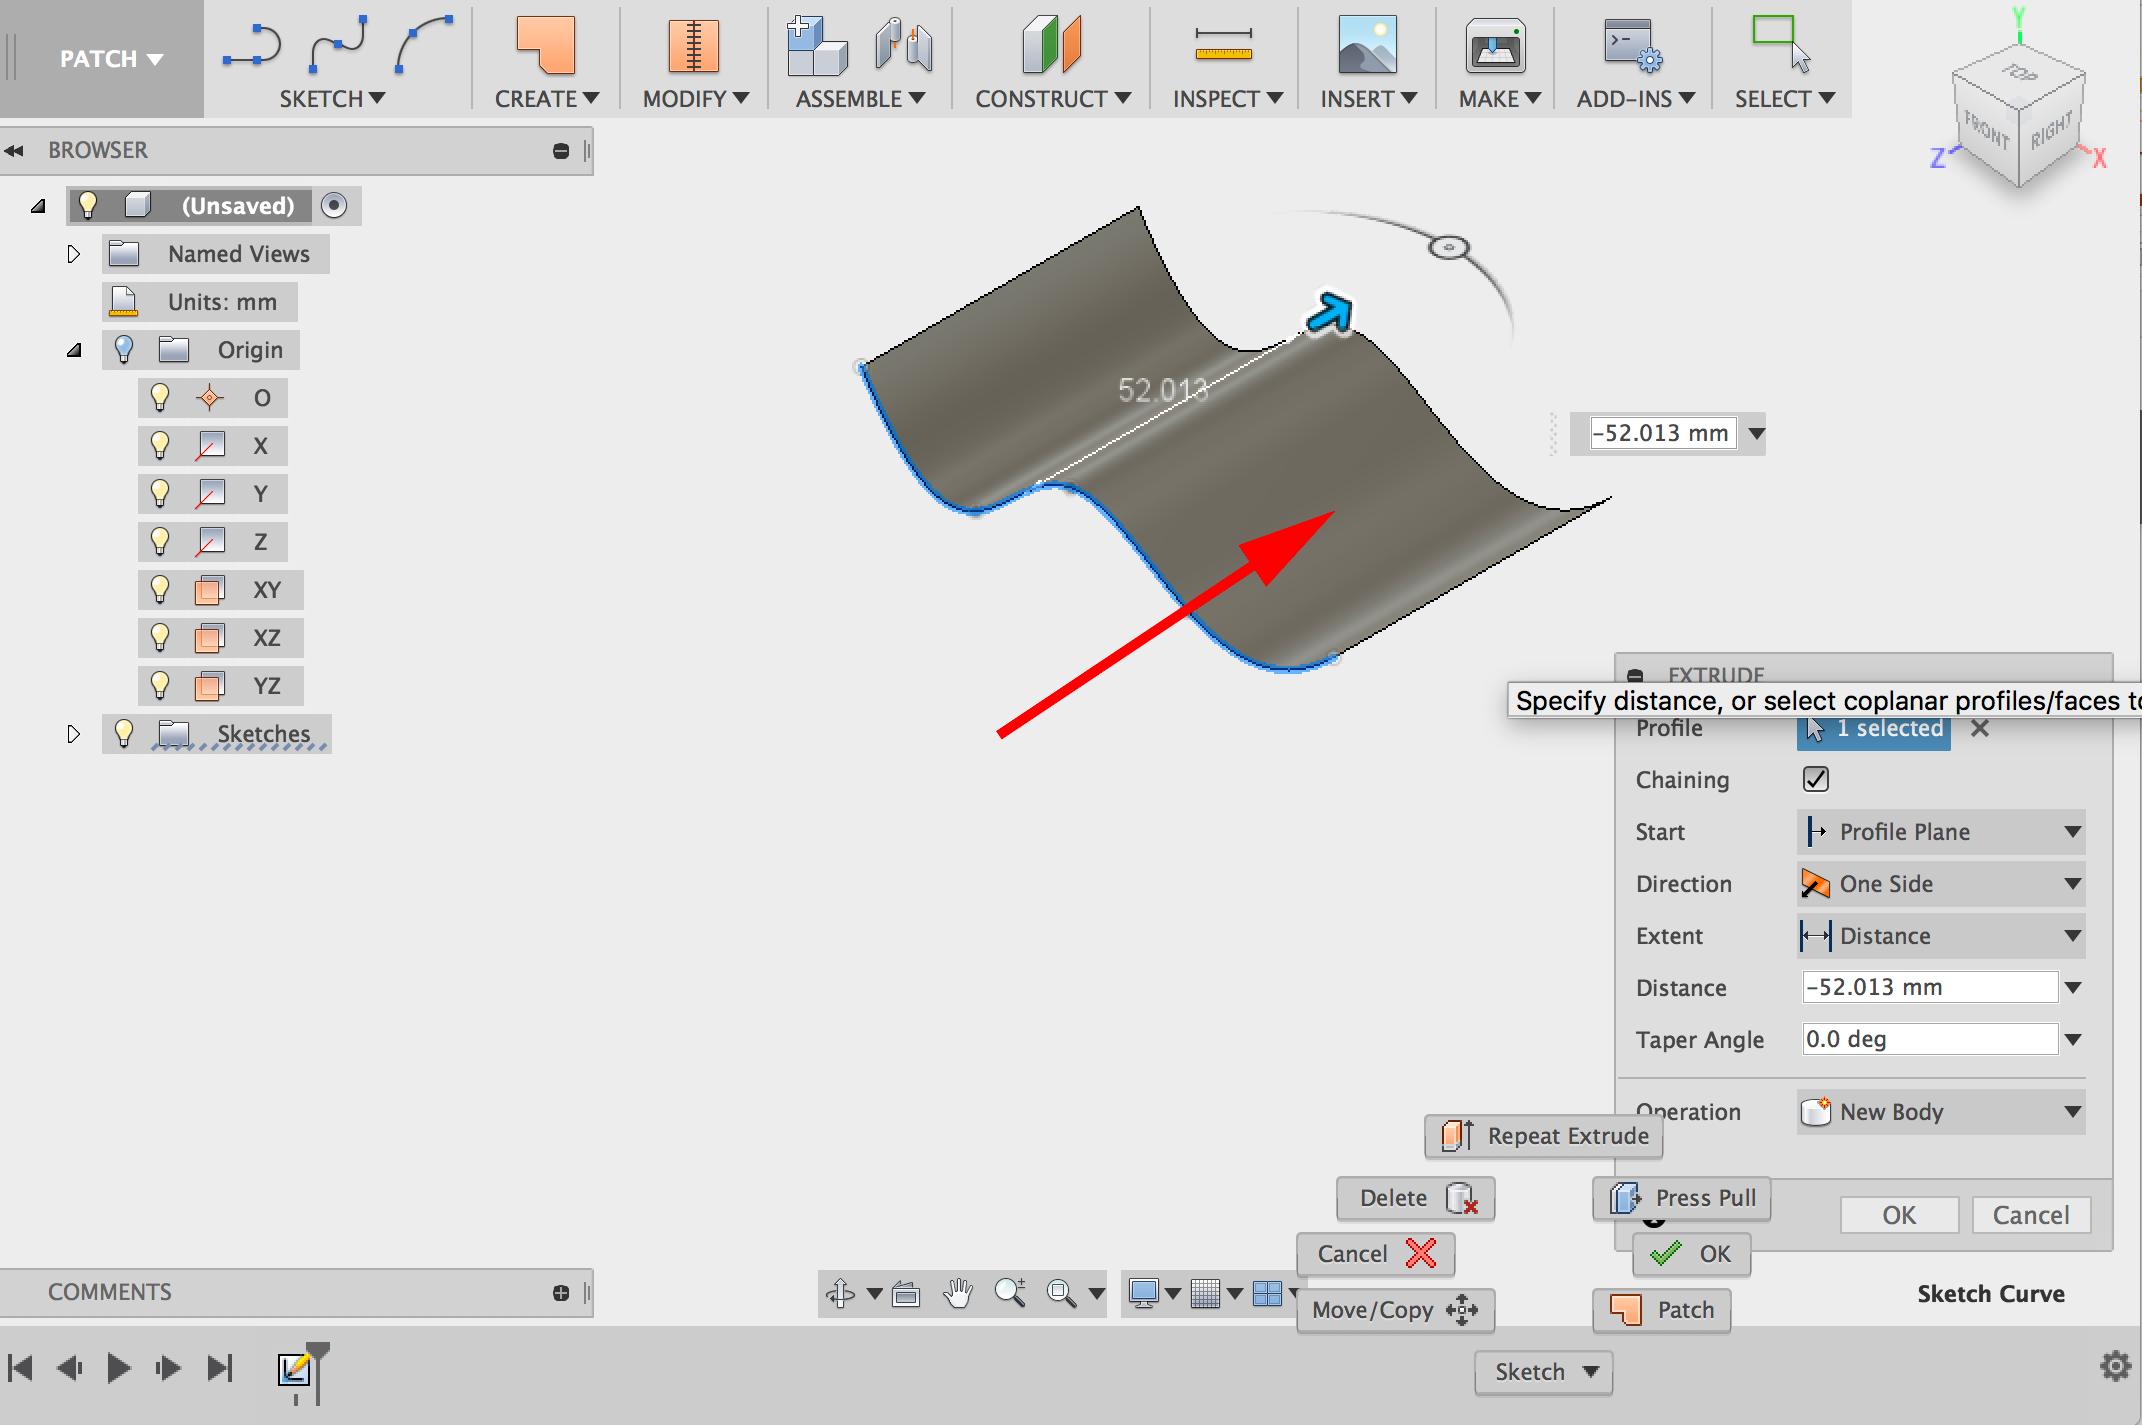Image resolution: width=2142 pixels, height=1425 pixels.
Task: Click the Grid and Snaps icon
Action: [1205, 1294]
